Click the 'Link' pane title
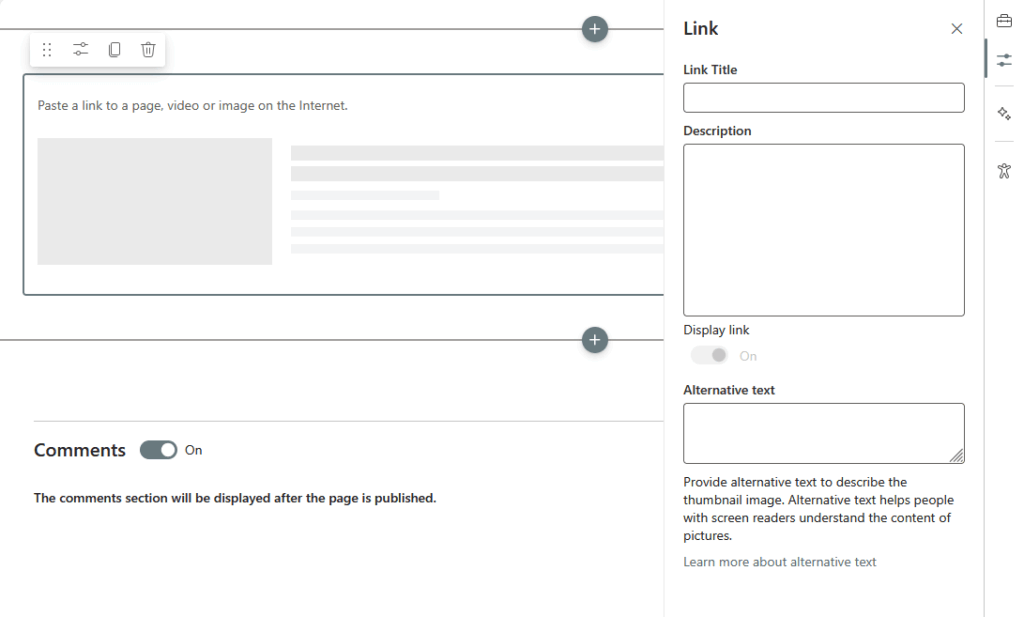The image size is (1024, 617). [x=701, y=29]
